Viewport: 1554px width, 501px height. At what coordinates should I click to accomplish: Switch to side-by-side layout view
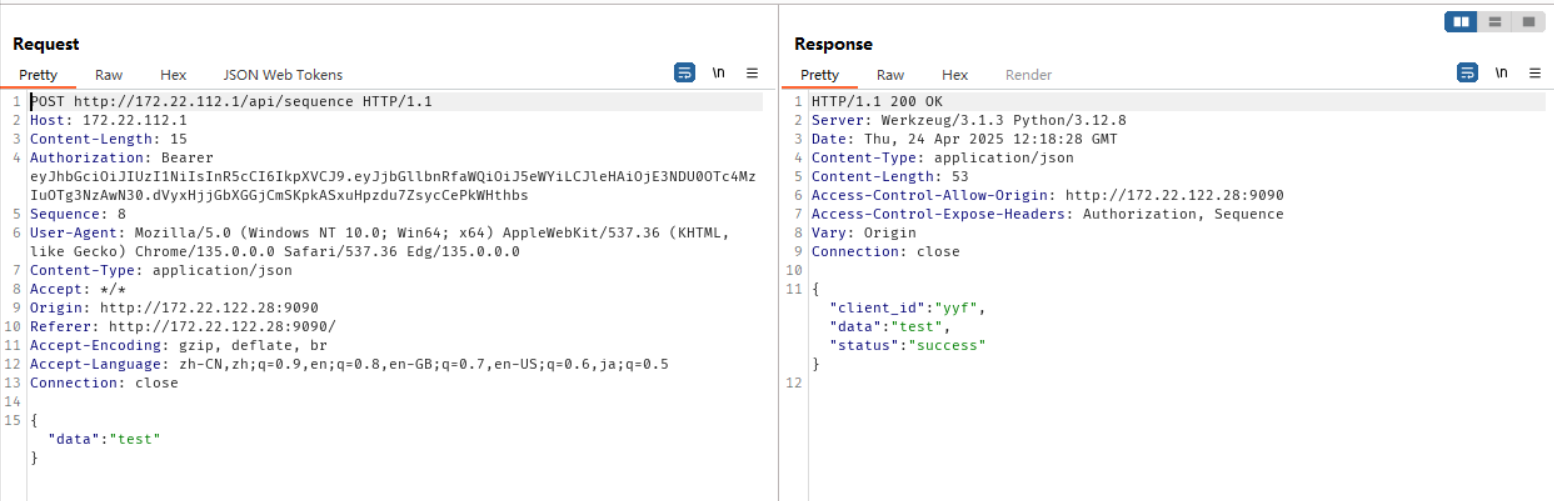1461,21
